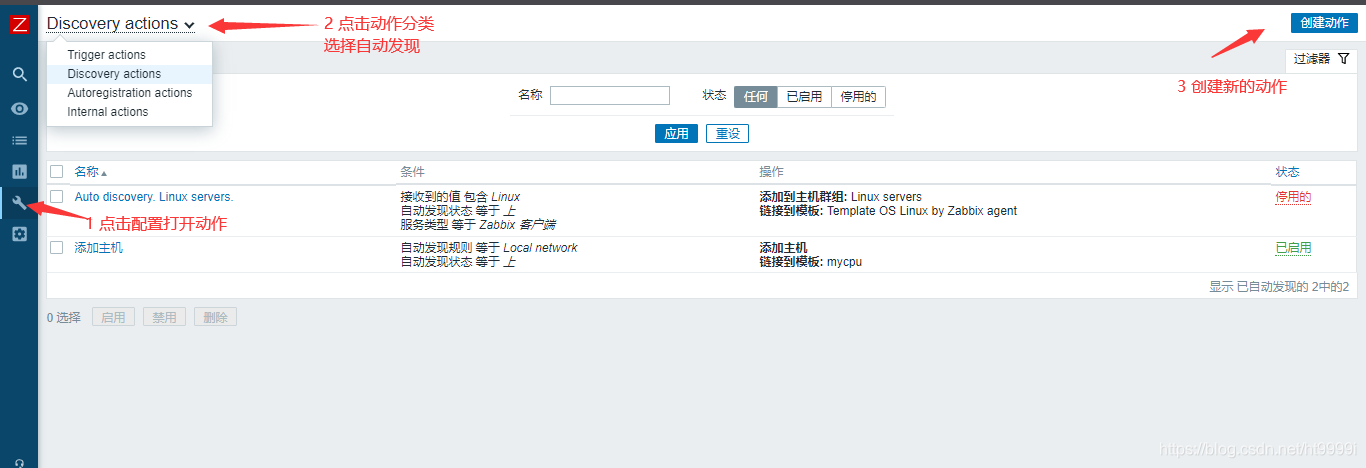Screen dimensions: 1366x468
Task: Click condition 自动发现规则 等于 Local network
Action: point(489,248)
